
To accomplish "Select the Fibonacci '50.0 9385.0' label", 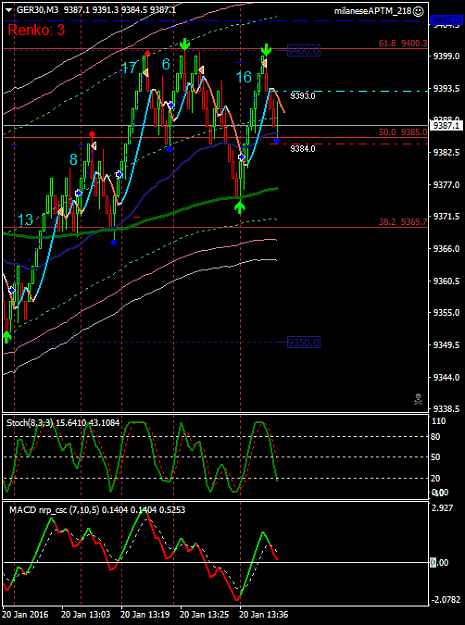I will point(403,132).
